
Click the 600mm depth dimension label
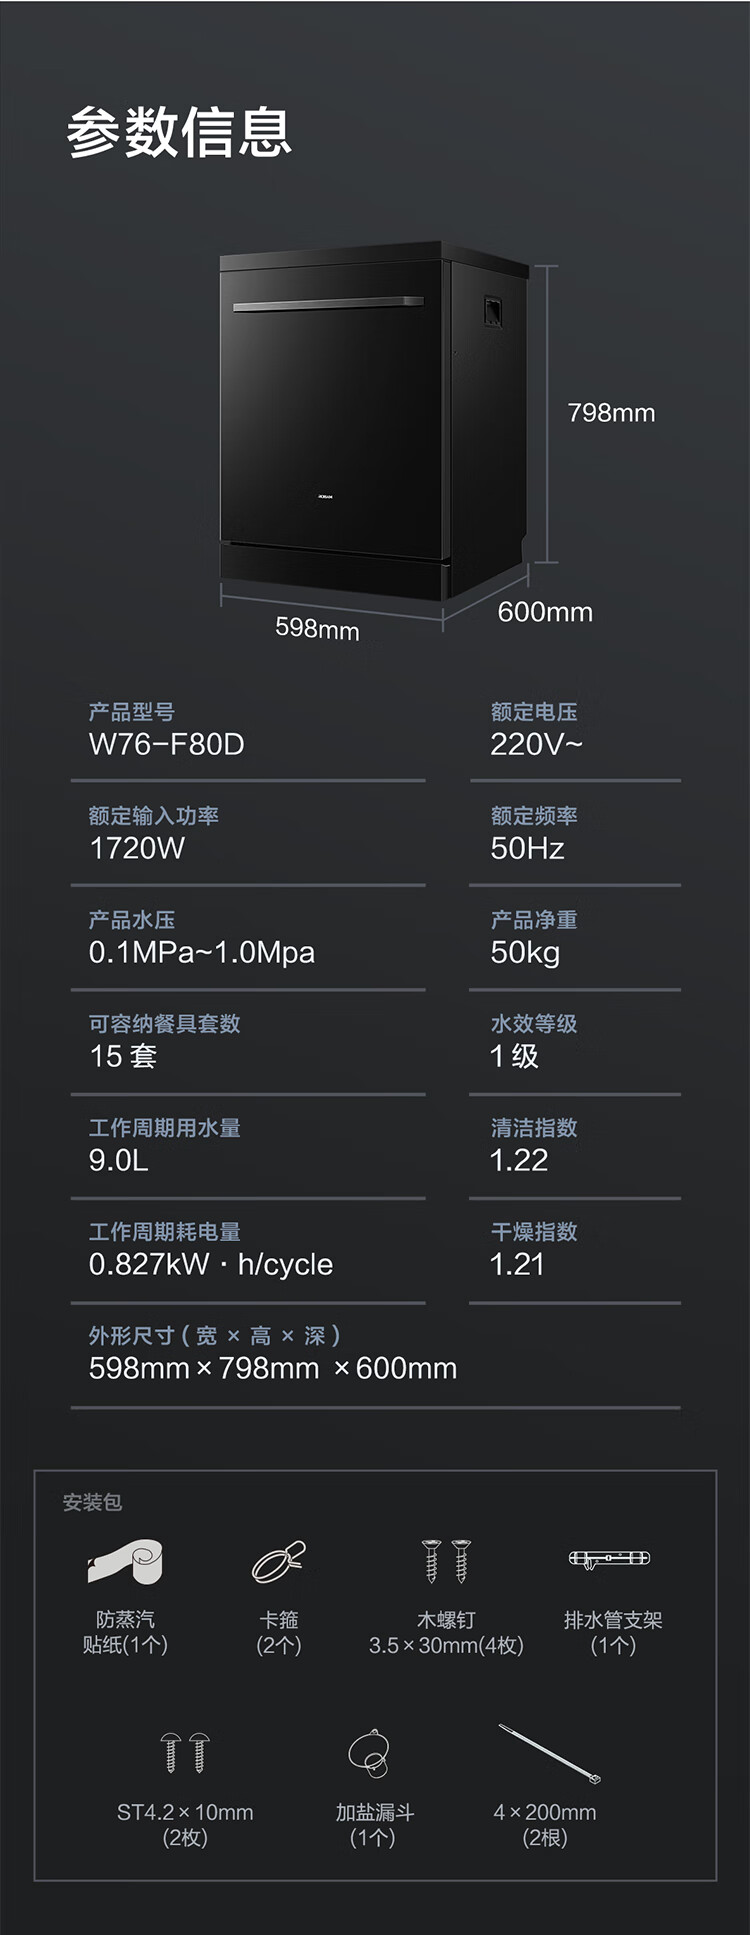tap(545, 612)
